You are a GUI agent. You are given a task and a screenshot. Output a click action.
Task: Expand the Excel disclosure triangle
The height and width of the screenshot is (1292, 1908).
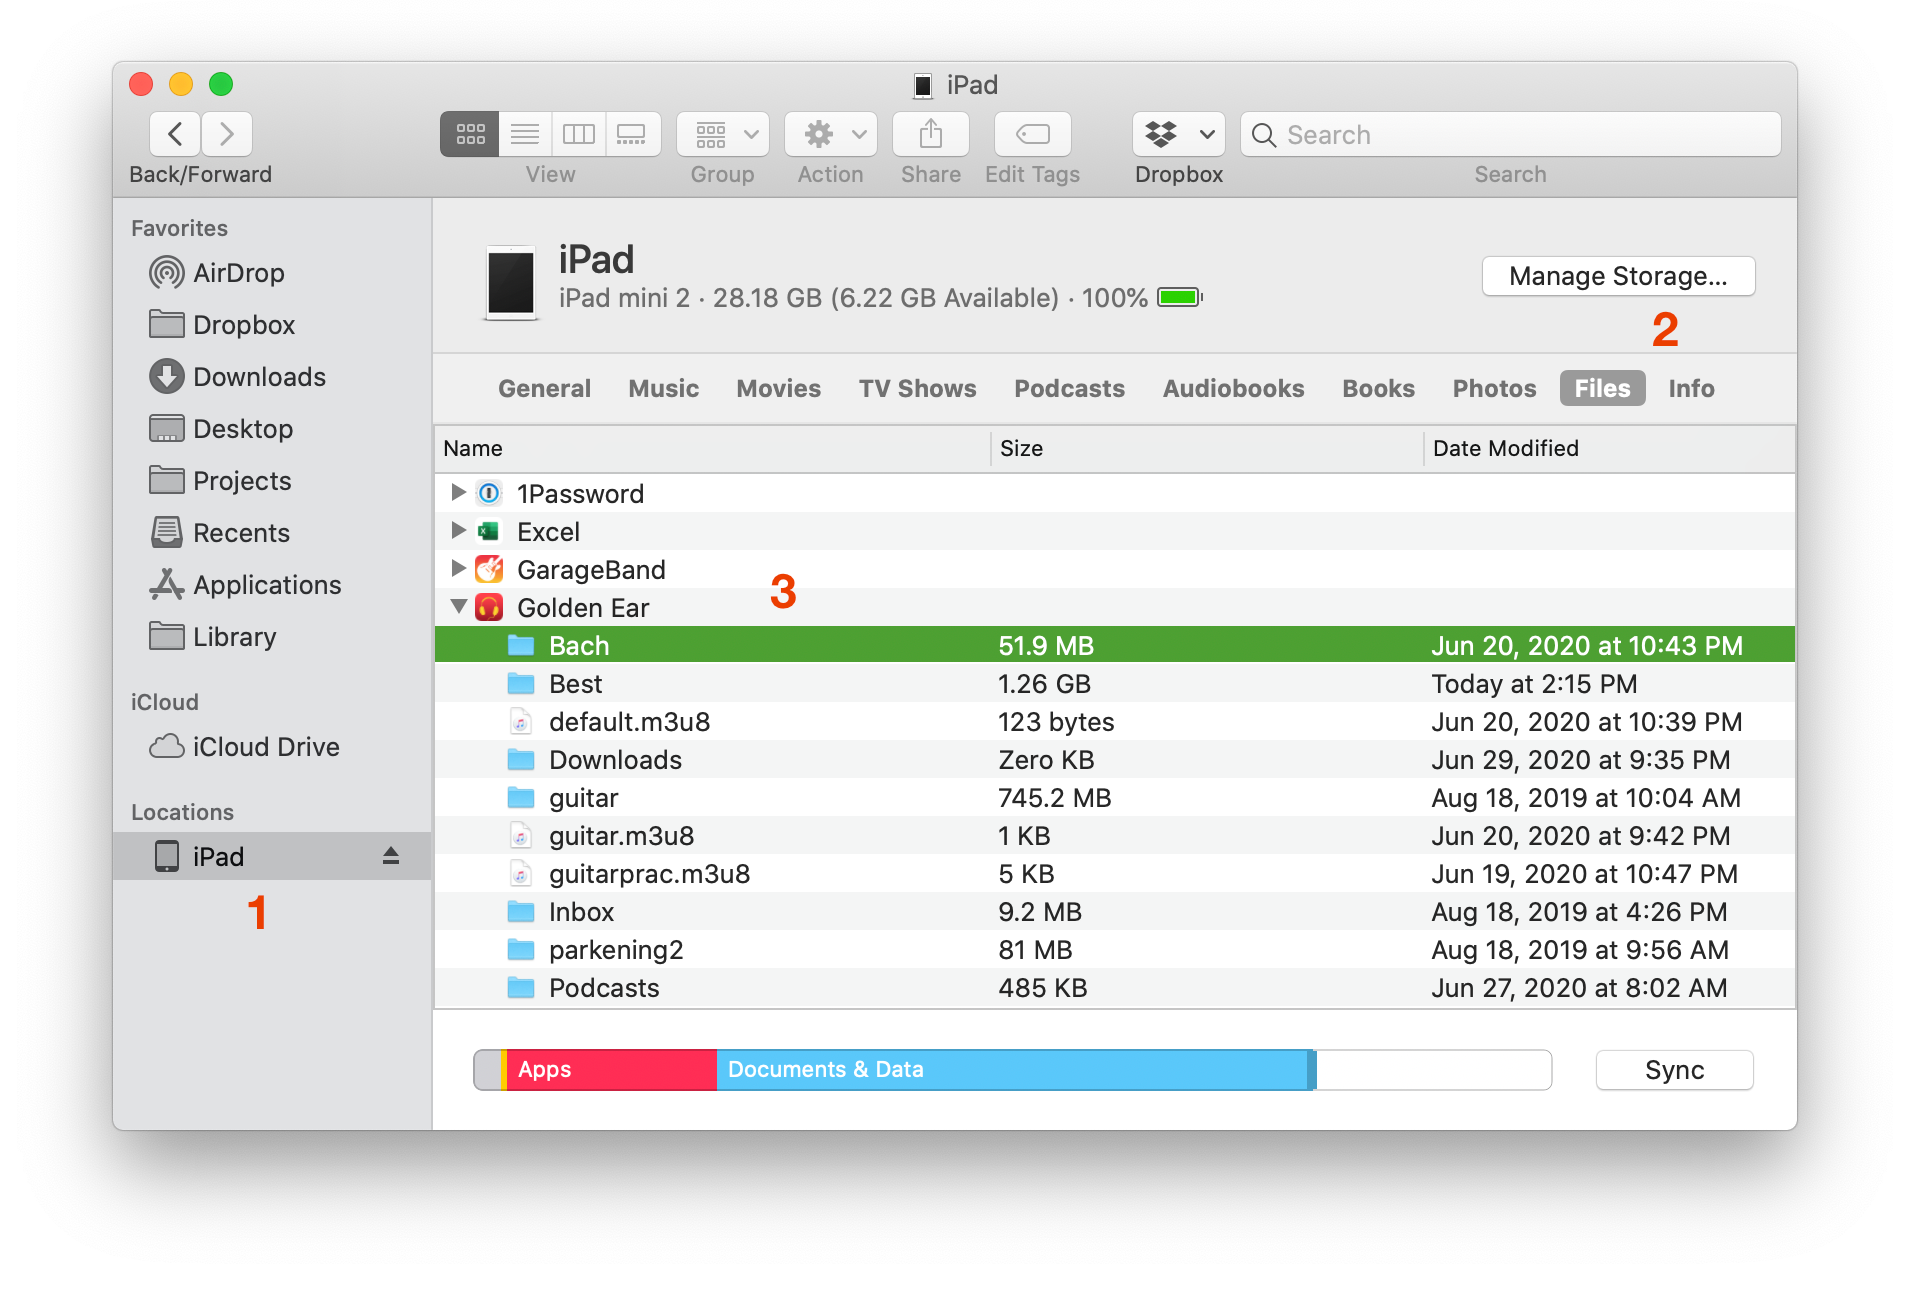coord(458,530)
